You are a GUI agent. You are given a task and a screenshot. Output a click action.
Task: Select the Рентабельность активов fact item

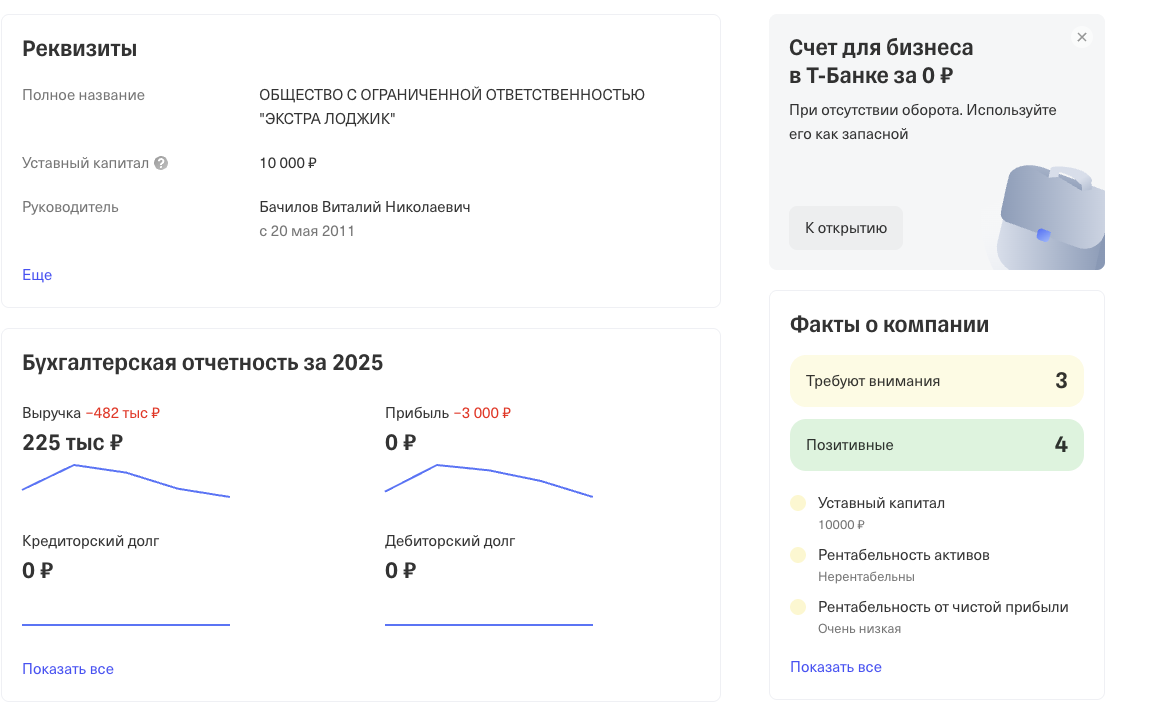[903, 565]
